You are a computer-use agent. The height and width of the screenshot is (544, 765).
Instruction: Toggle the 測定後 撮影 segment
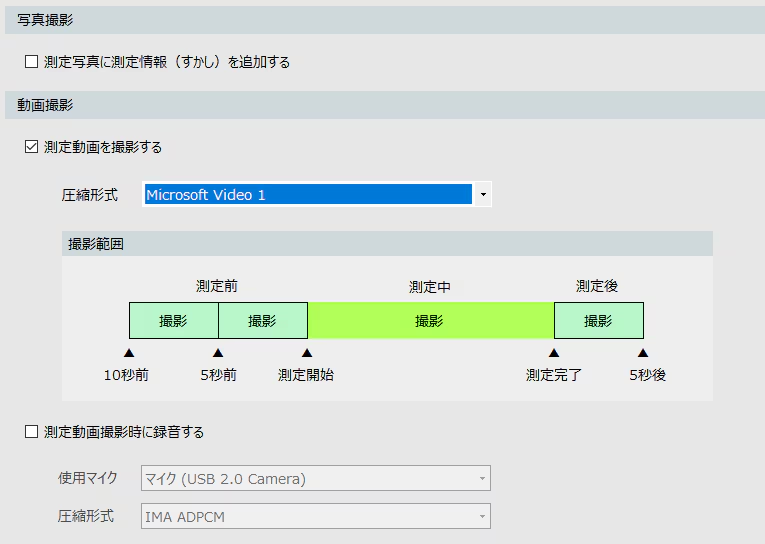click(x=598, y=321)
